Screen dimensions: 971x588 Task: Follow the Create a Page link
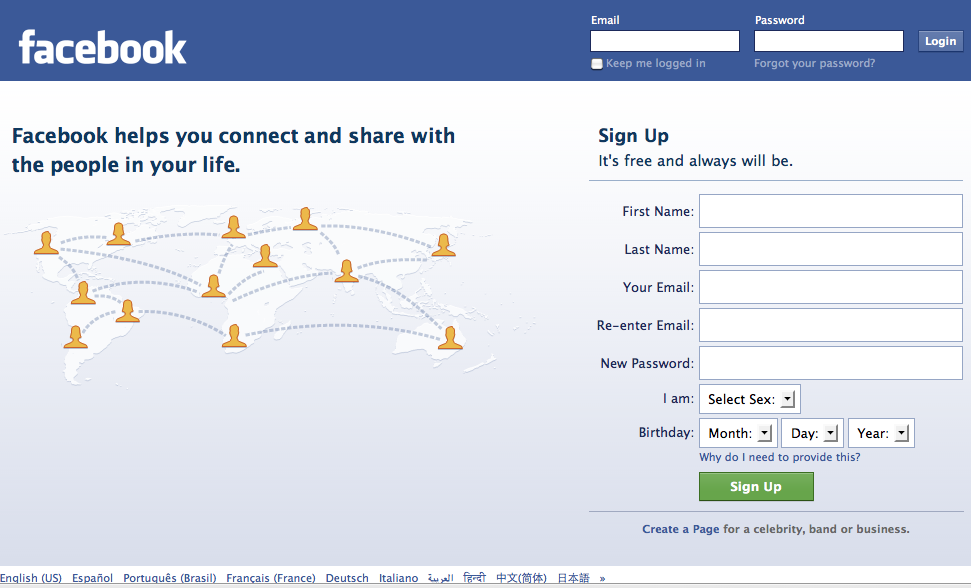point(680,529)
